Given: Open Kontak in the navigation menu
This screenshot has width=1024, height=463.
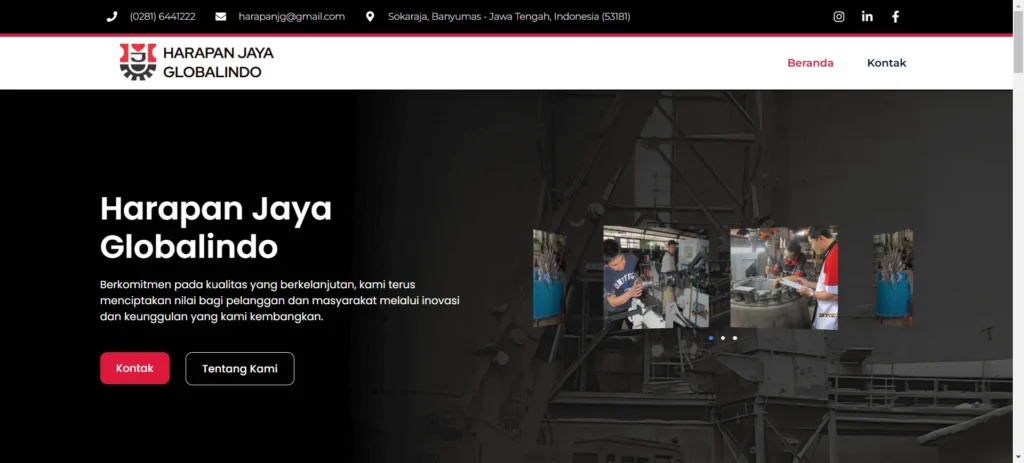Looking at the screenshot, I should [x=886, y=63].
